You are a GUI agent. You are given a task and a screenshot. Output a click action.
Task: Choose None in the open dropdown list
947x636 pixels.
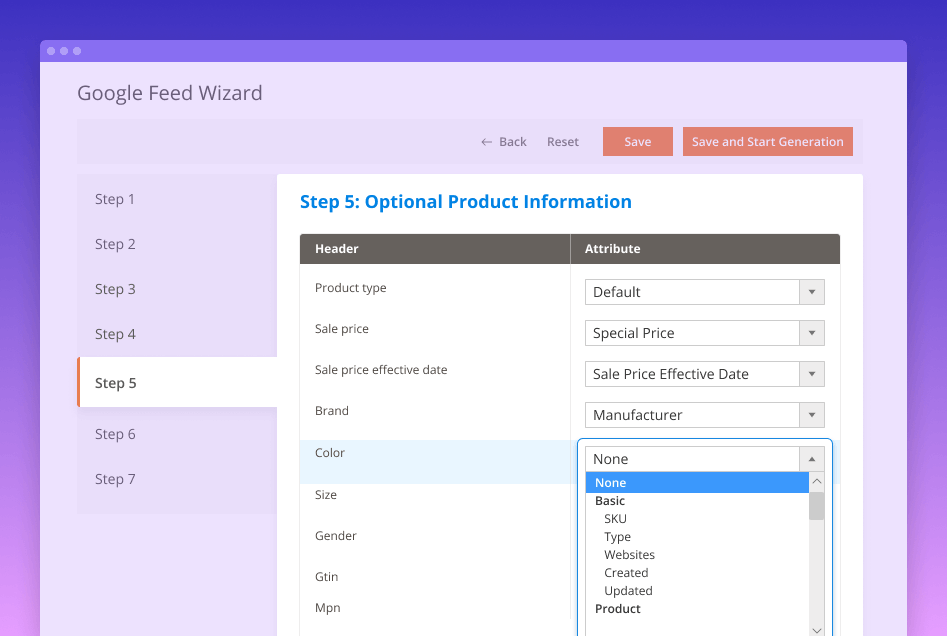[x=610, y=482]
